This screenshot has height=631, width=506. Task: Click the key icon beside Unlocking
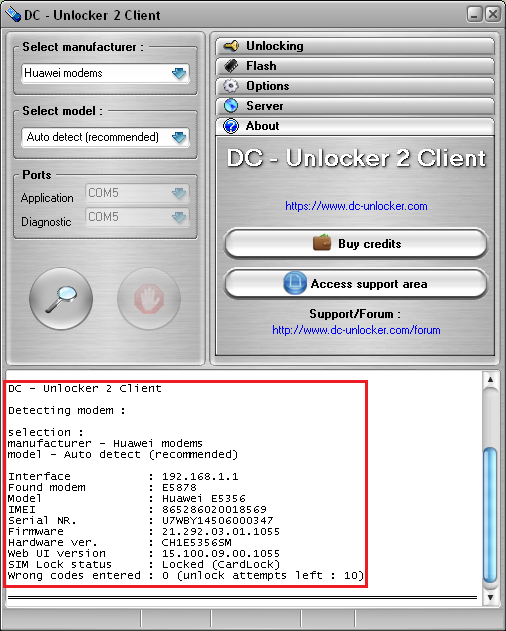coord(231,46)
